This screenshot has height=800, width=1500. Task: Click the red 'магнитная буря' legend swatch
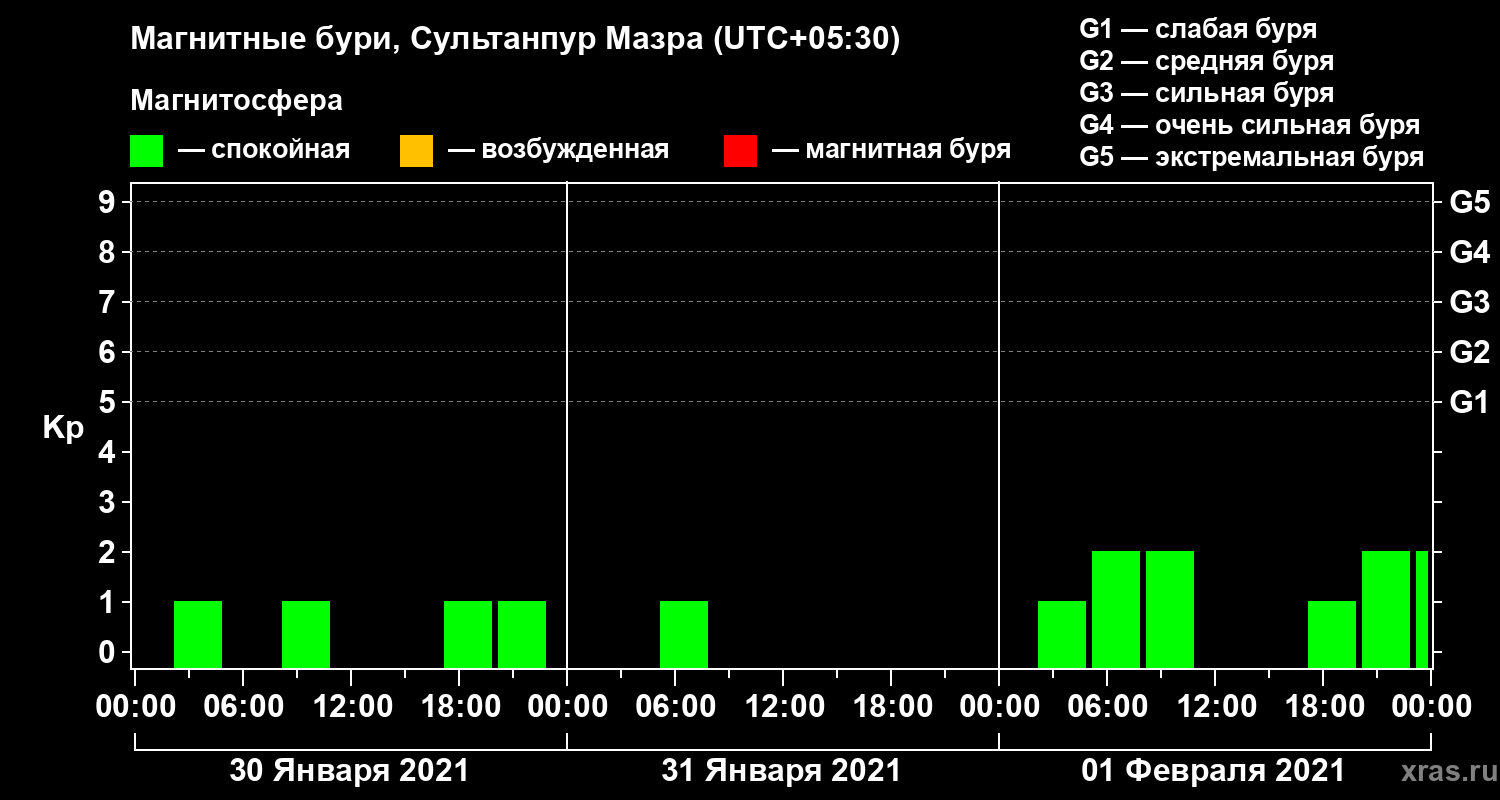(x=740, y=151)
